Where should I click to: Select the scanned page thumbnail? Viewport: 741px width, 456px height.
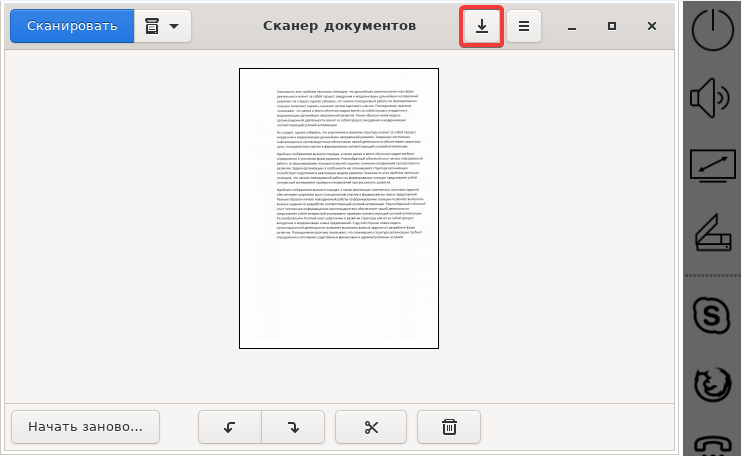point(339,208)
